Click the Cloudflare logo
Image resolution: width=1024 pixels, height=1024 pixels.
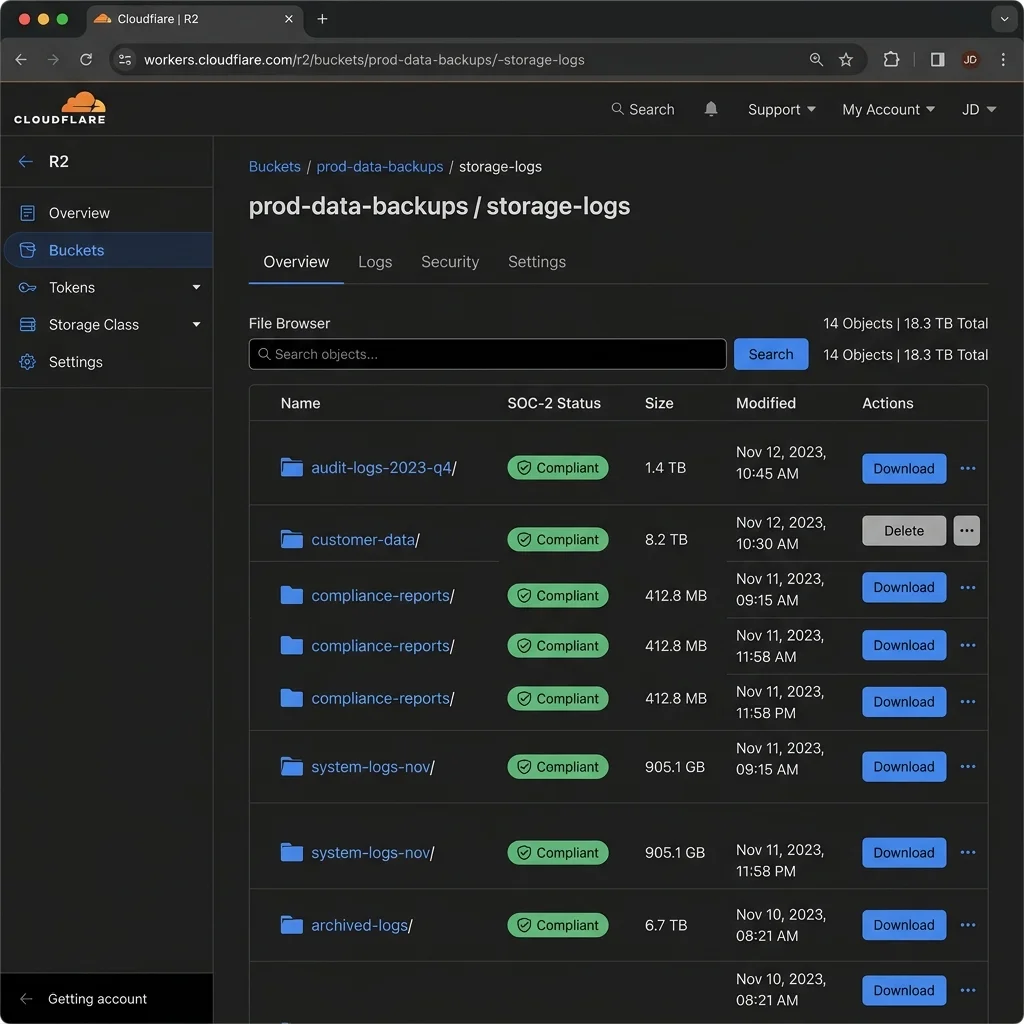(59, 108)
